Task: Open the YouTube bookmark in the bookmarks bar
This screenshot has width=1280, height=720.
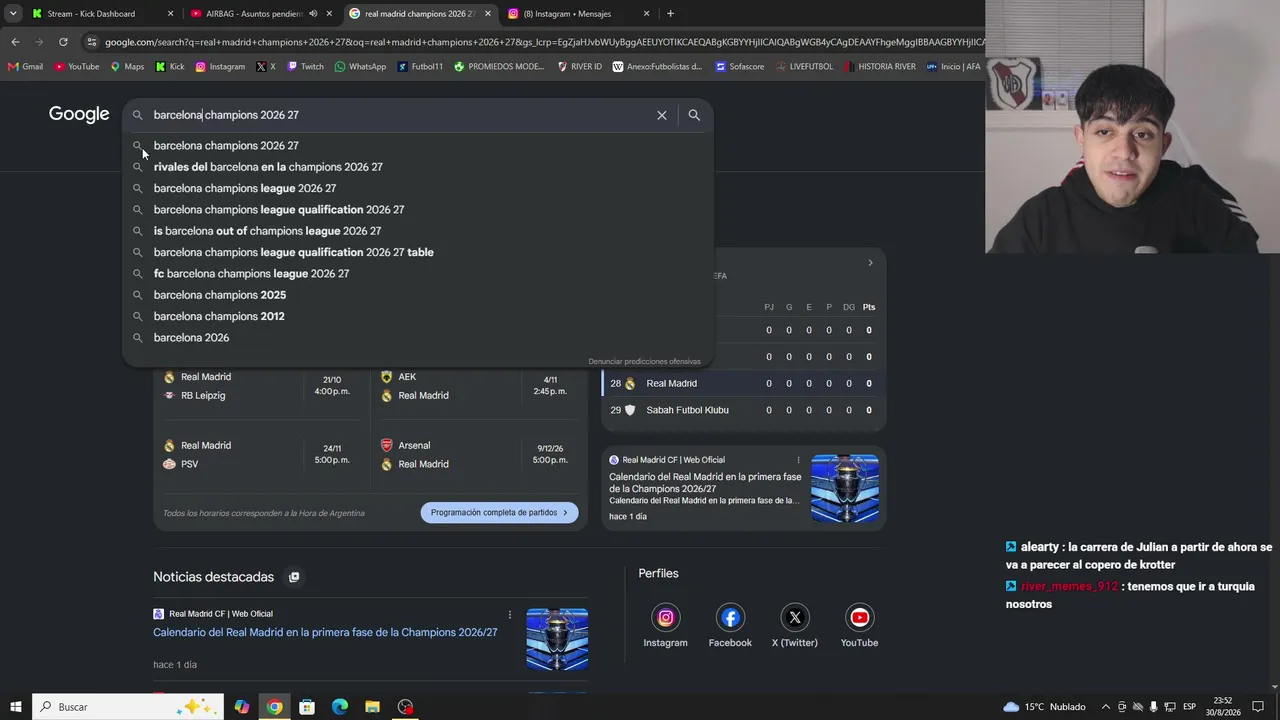Action: tap(77, 67)
